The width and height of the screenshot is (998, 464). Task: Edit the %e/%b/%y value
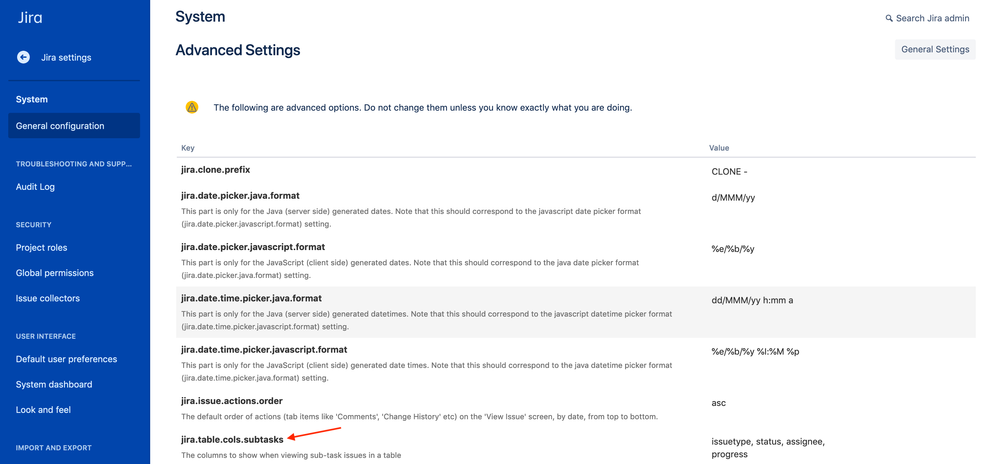(x=733, y=249)
